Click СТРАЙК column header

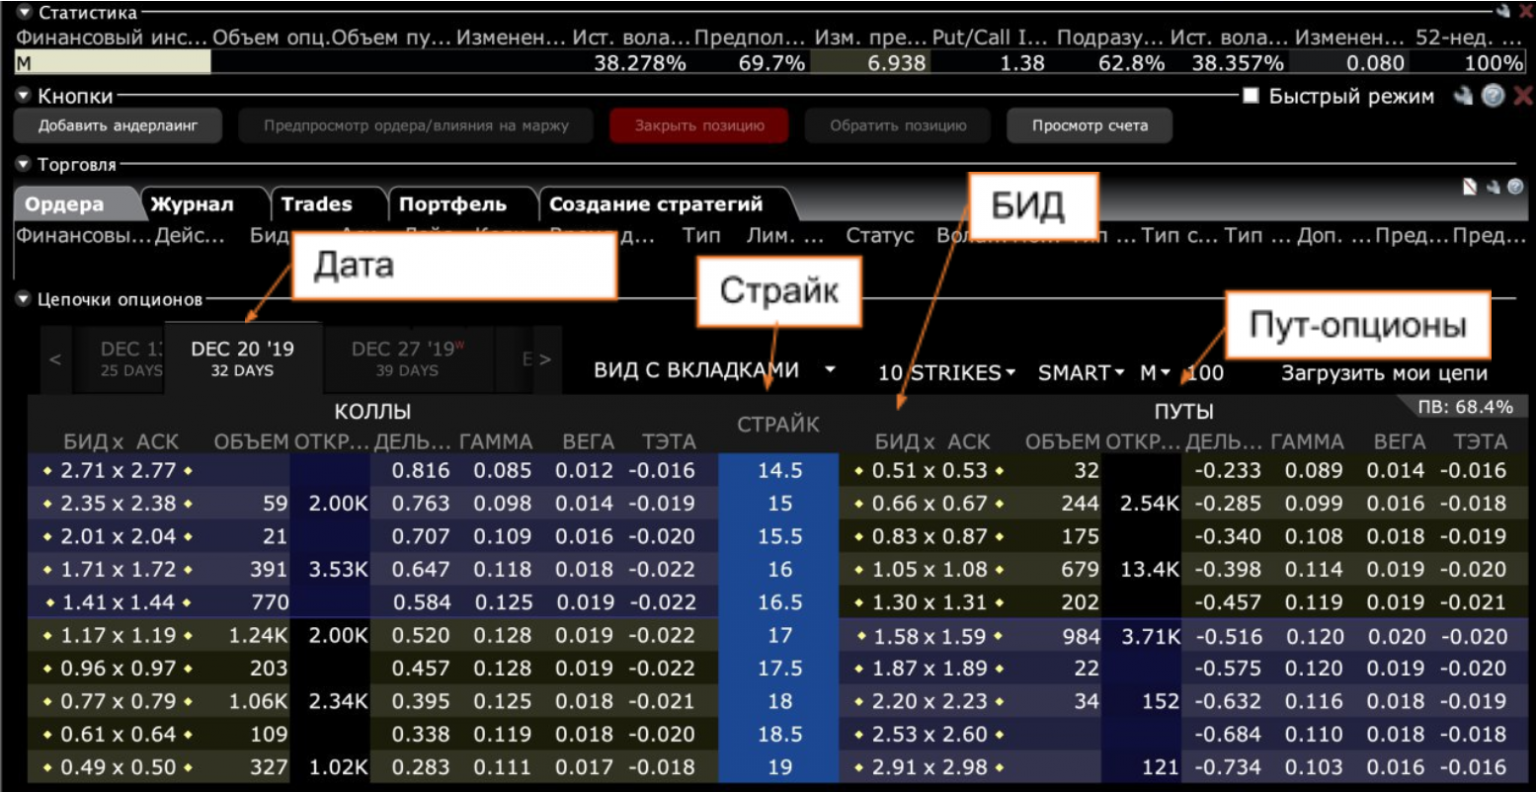(x=778, y=424)
